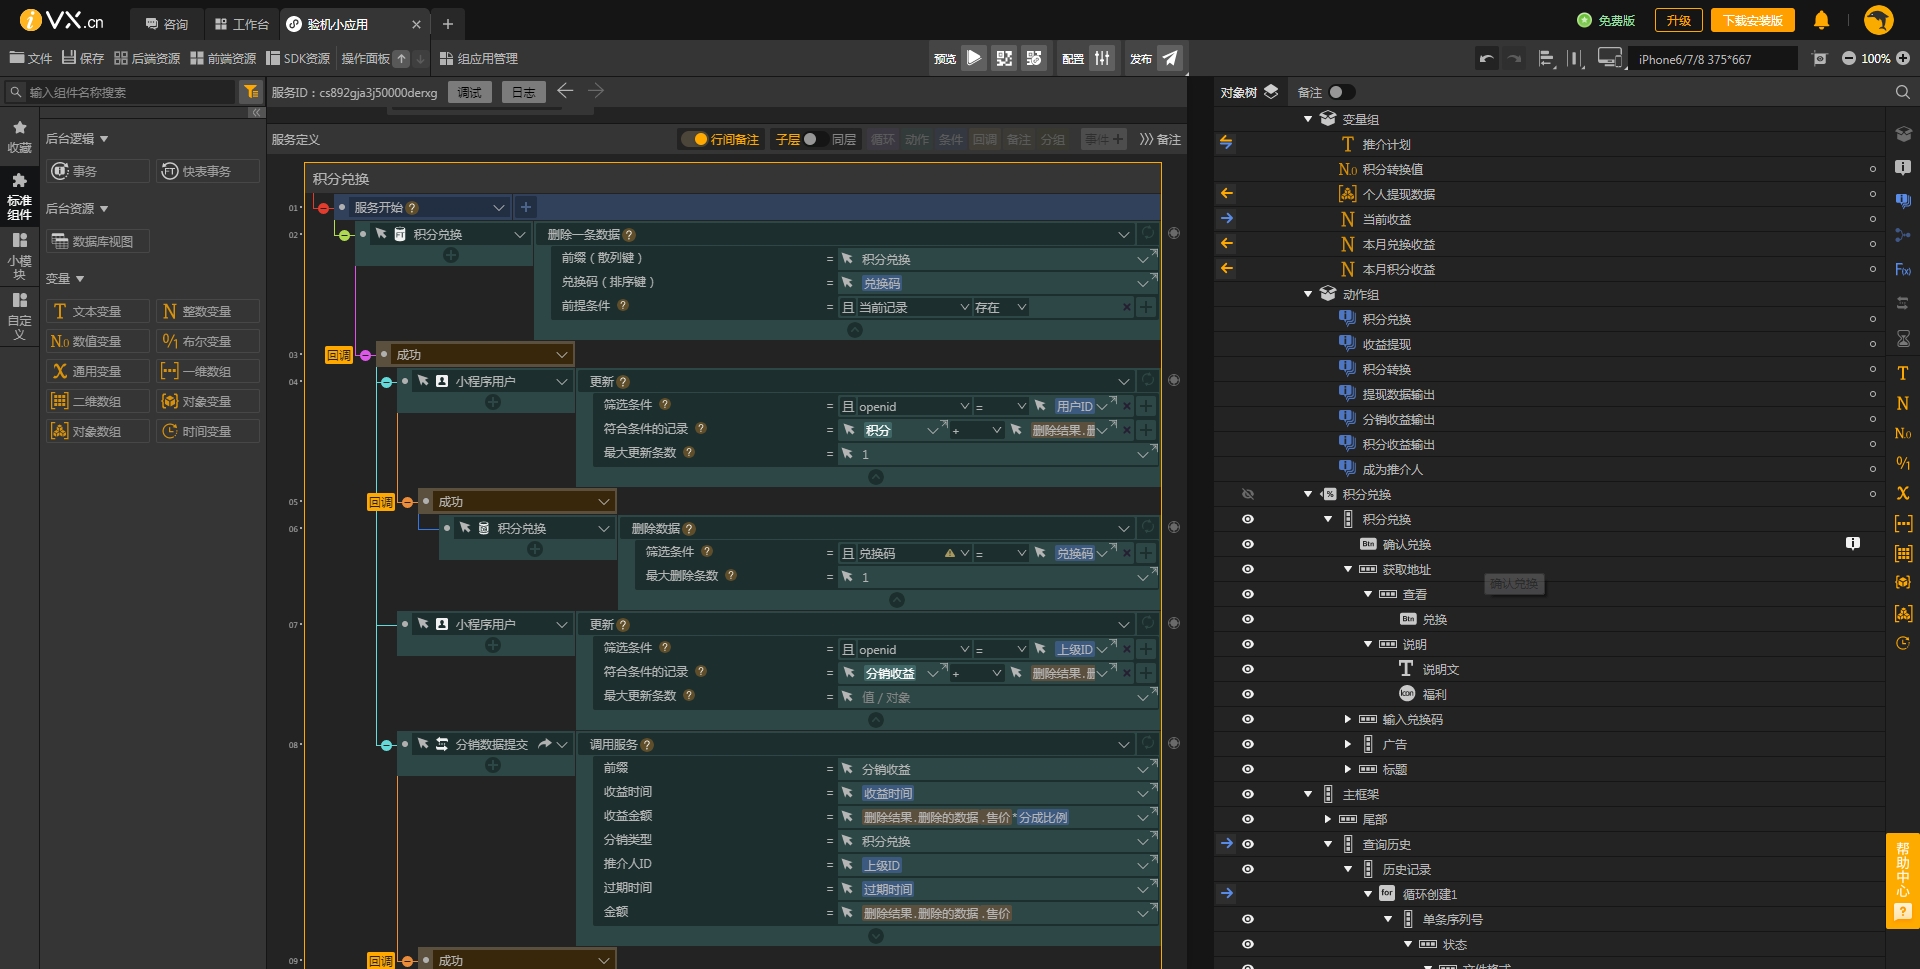This screenshot has height=969, width=1920.
Task: Open the 后端资源 menu
Action: (147, 58)
